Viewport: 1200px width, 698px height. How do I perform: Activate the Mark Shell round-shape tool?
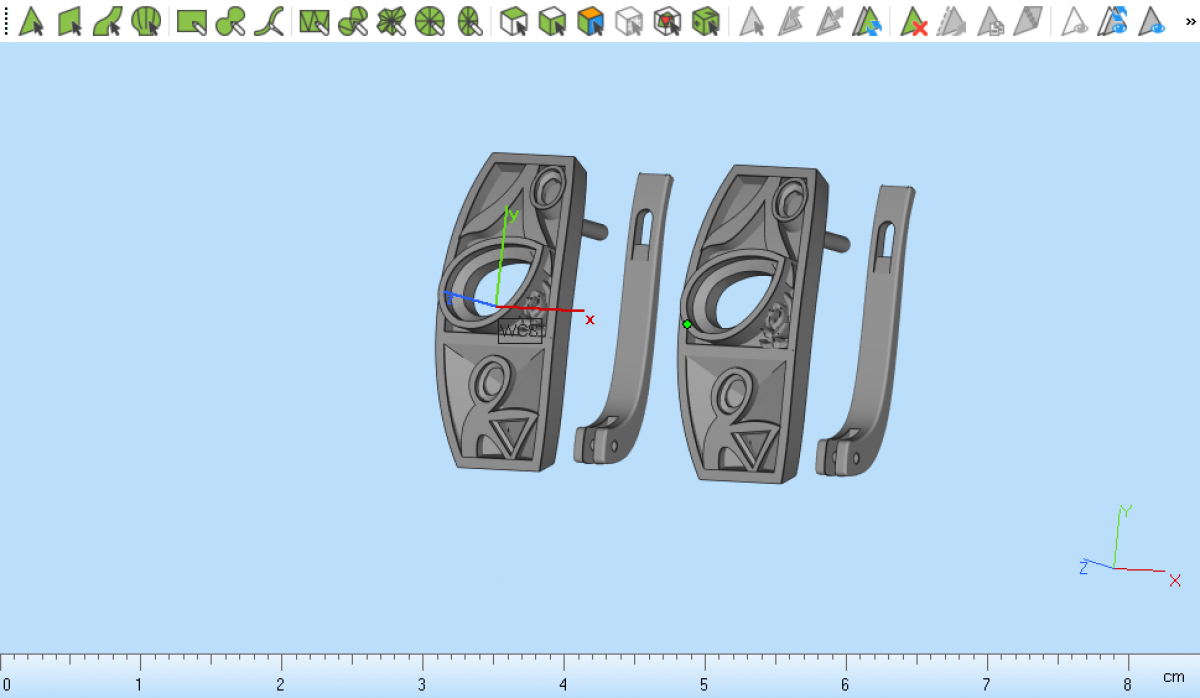146,20
